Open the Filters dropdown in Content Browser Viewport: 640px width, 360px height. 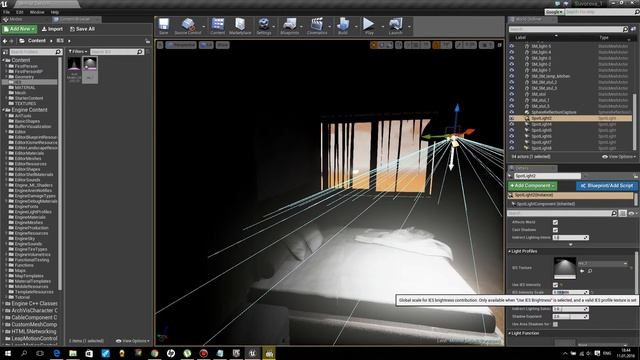[78, 52]
